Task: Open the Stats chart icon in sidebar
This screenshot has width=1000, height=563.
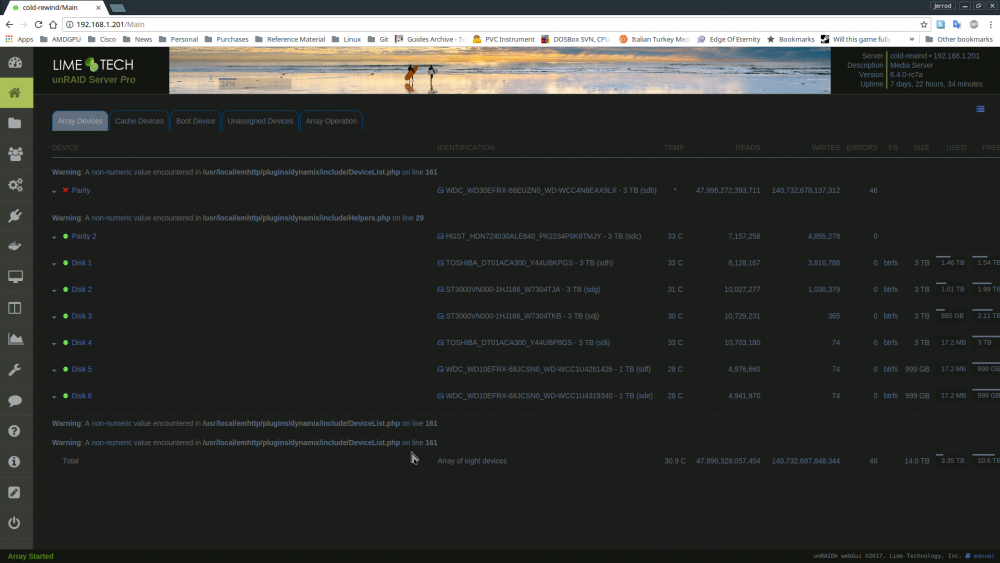Action: coord(15,339)
